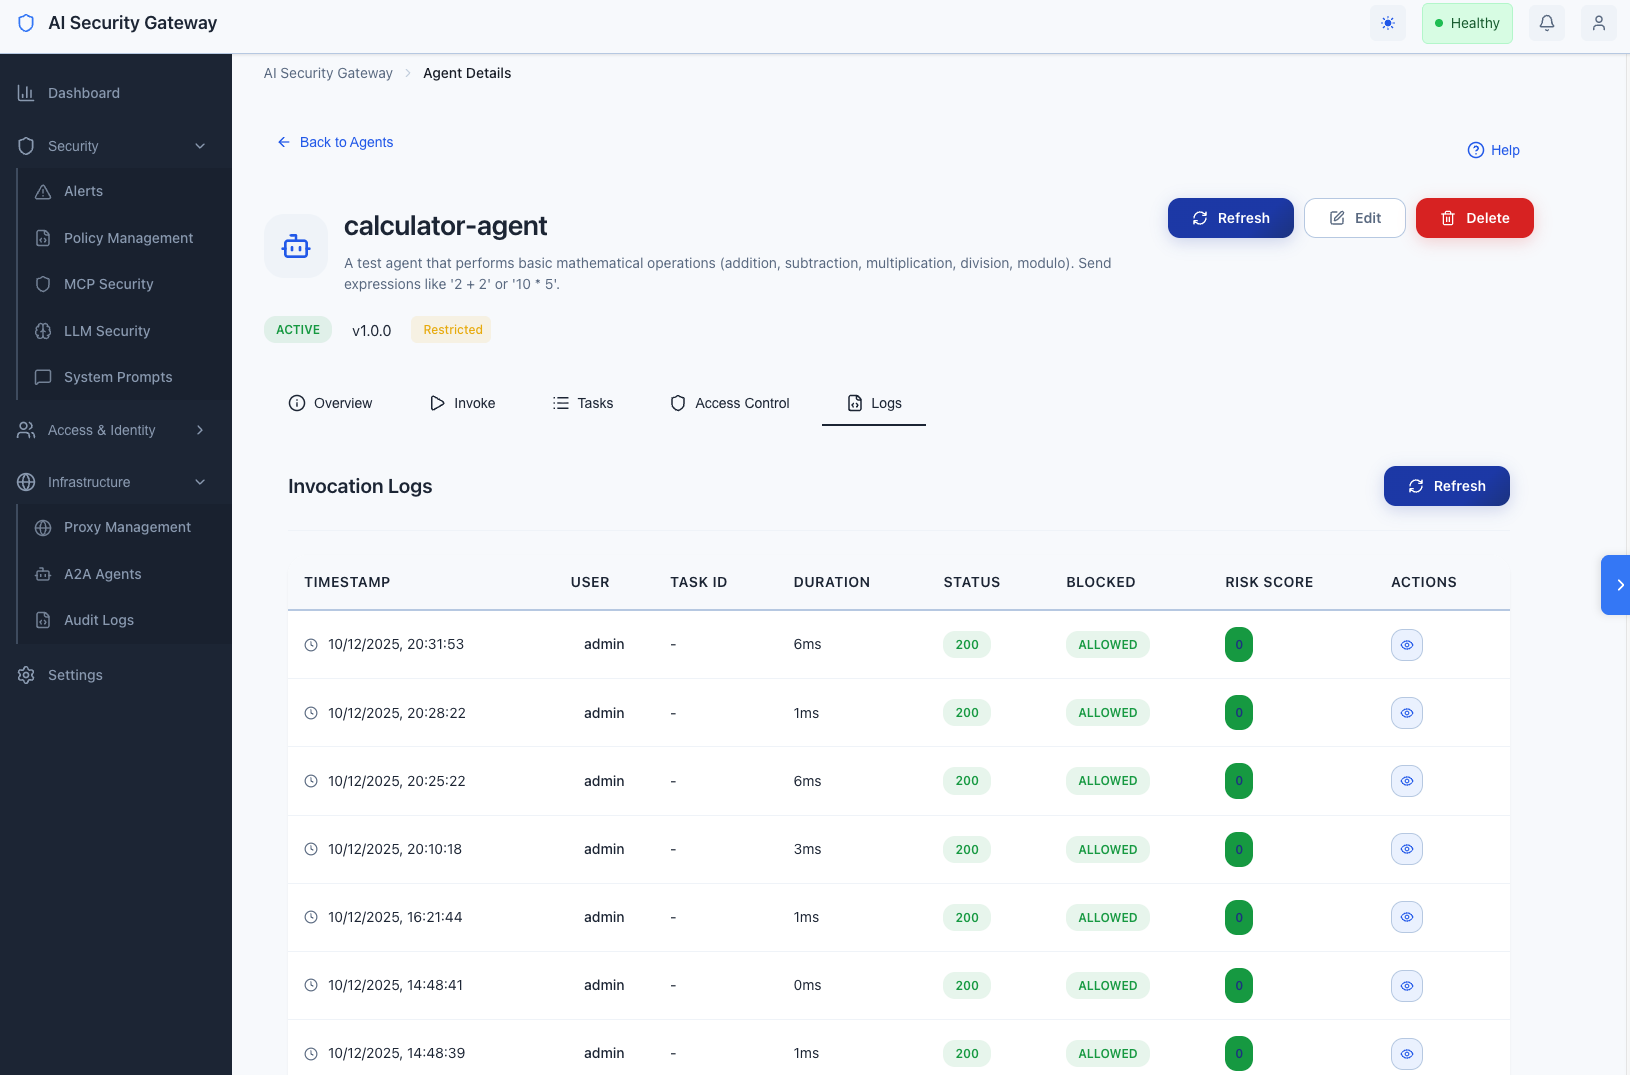
Task: Expand the blue right-edge side panel arrow
Action: (x=1618, y=585)
